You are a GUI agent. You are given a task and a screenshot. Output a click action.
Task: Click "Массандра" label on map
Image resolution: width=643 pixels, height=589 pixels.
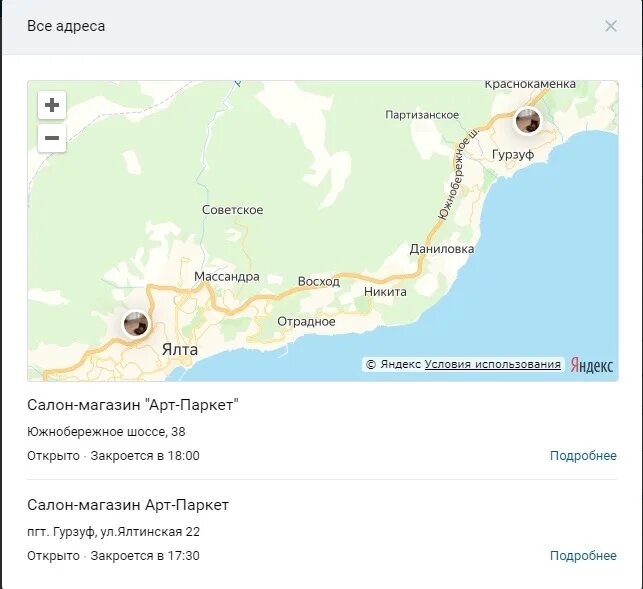[x=227, y=276]
